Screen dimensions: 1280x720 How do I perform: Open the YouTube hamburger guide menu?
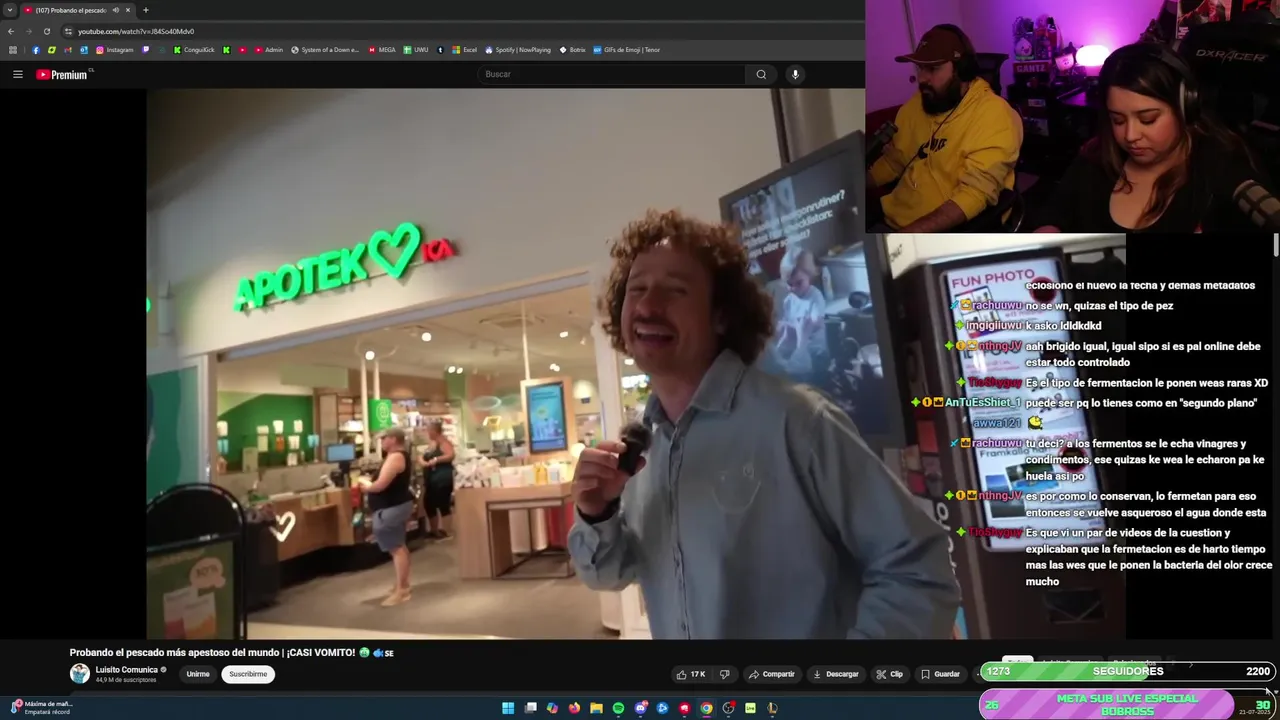[17, 74]
